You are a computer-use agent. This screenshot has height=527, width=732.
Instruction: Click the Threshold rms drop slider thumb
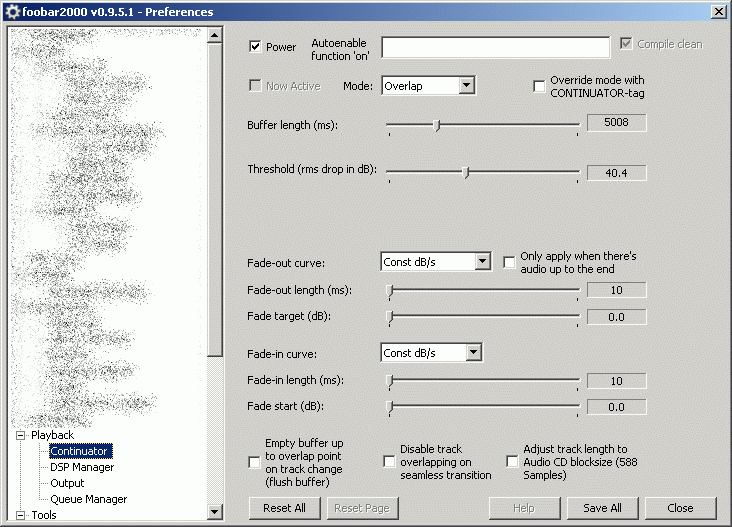[465, 172]
